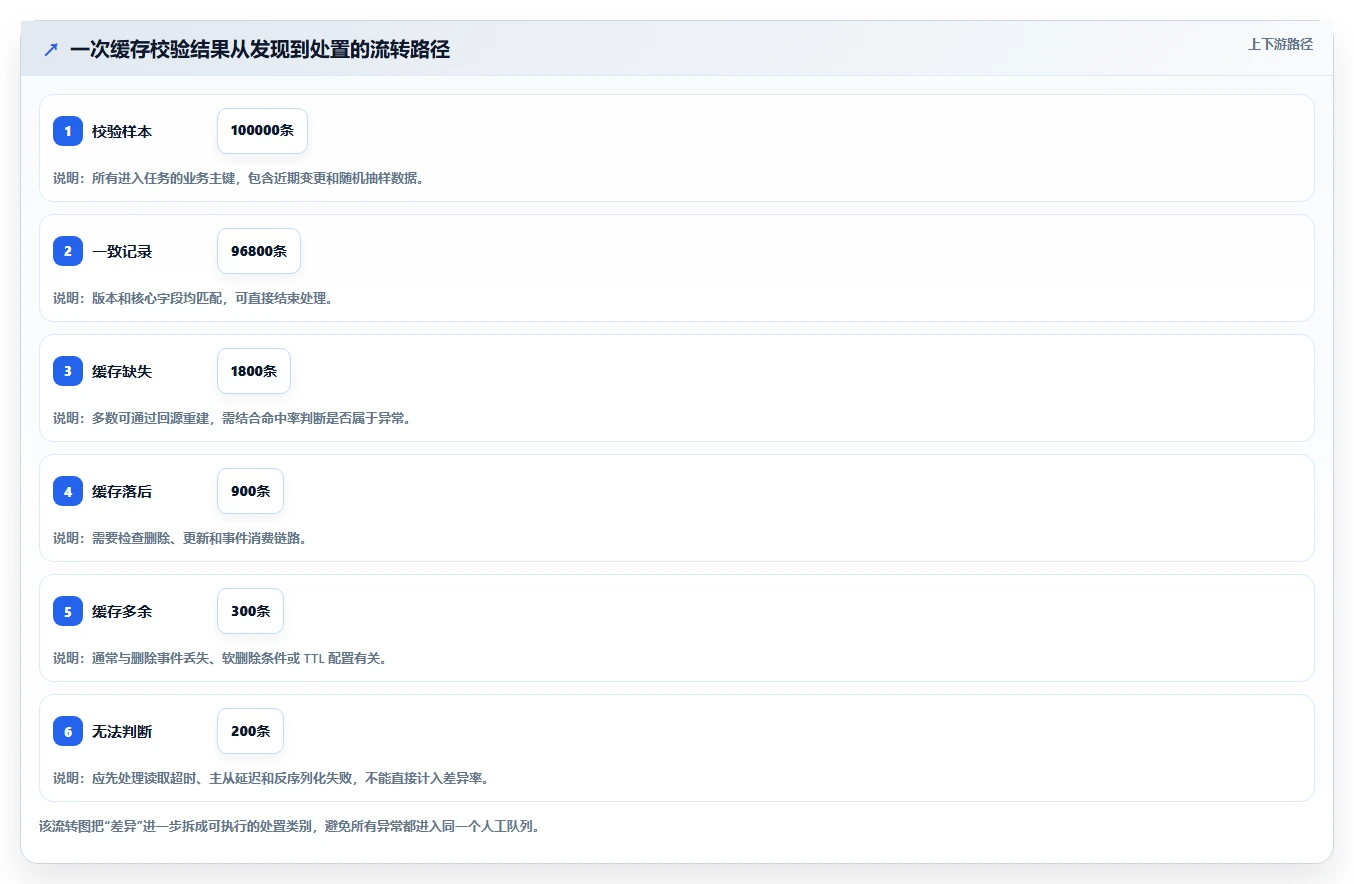Click the 无法判断 step label

coord(122,731)
